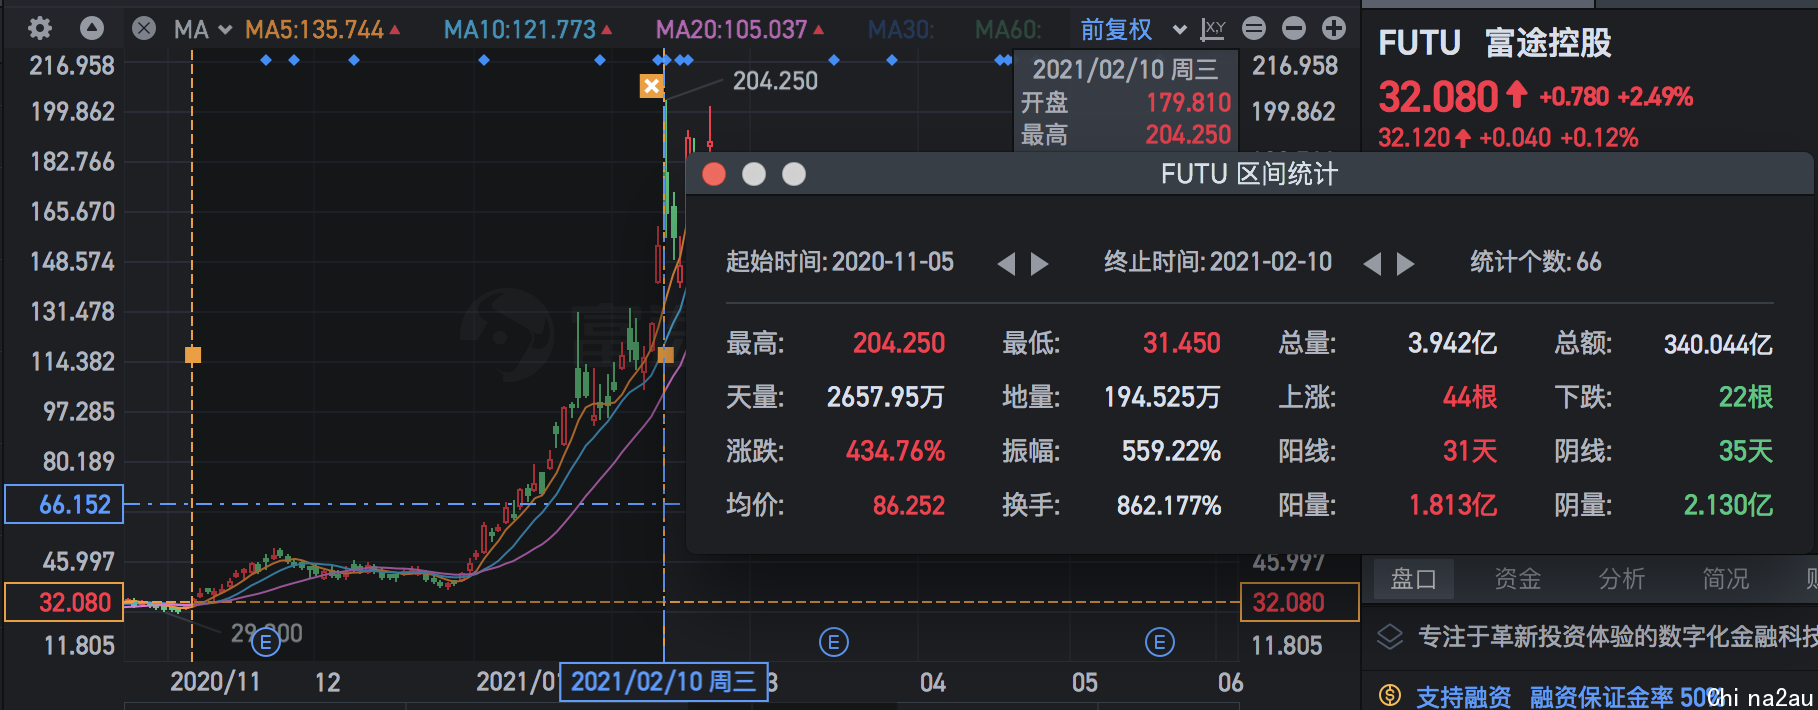
Task: Step 起始时间 back with left arrow
Action: [1006, 263]
